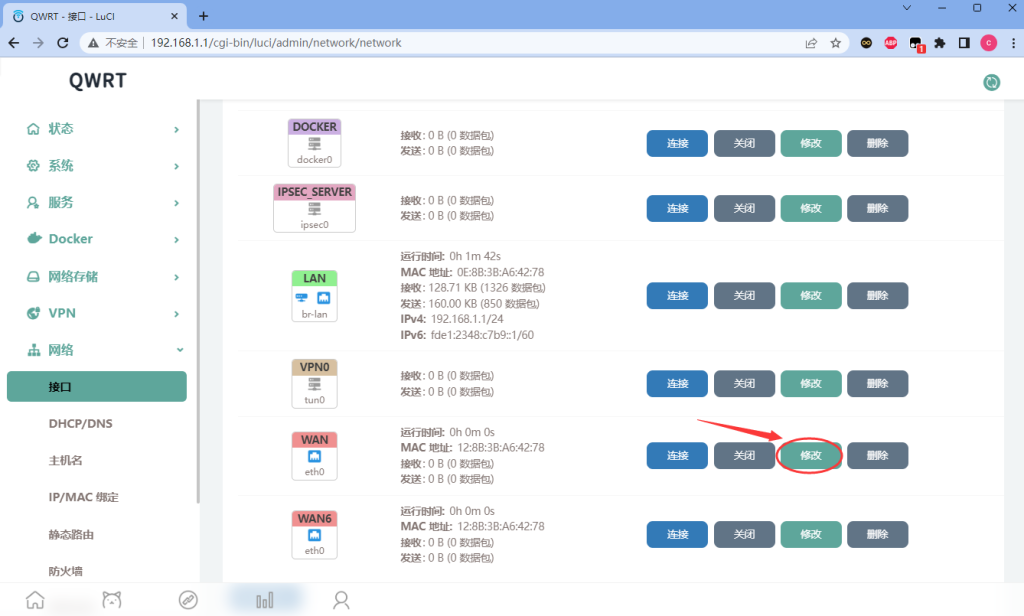
Task: Click the bar chart icon in bottom bar
Action: coord(264,600)
